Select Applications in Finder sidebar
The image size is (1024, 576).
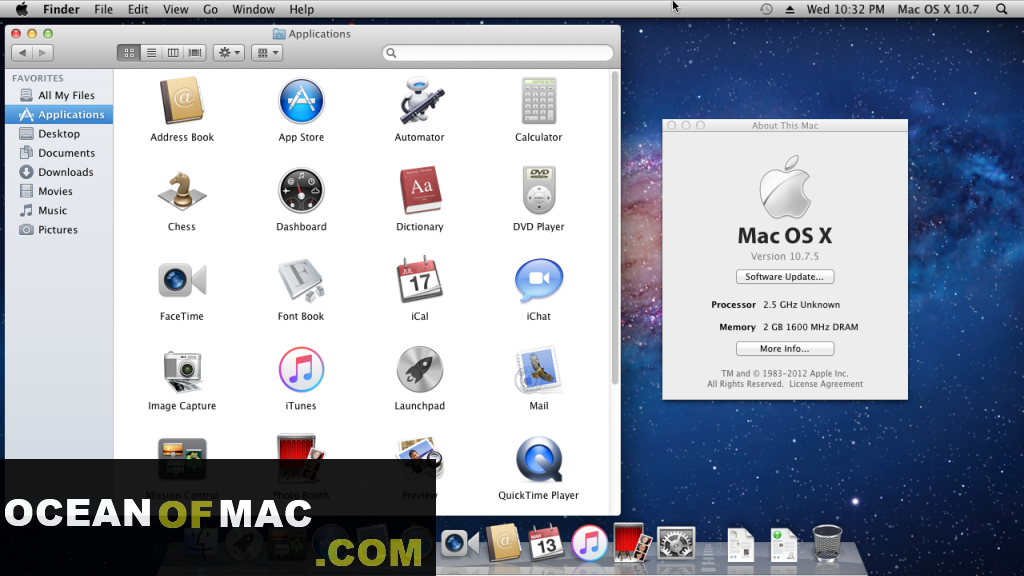(x=59, y=114)
